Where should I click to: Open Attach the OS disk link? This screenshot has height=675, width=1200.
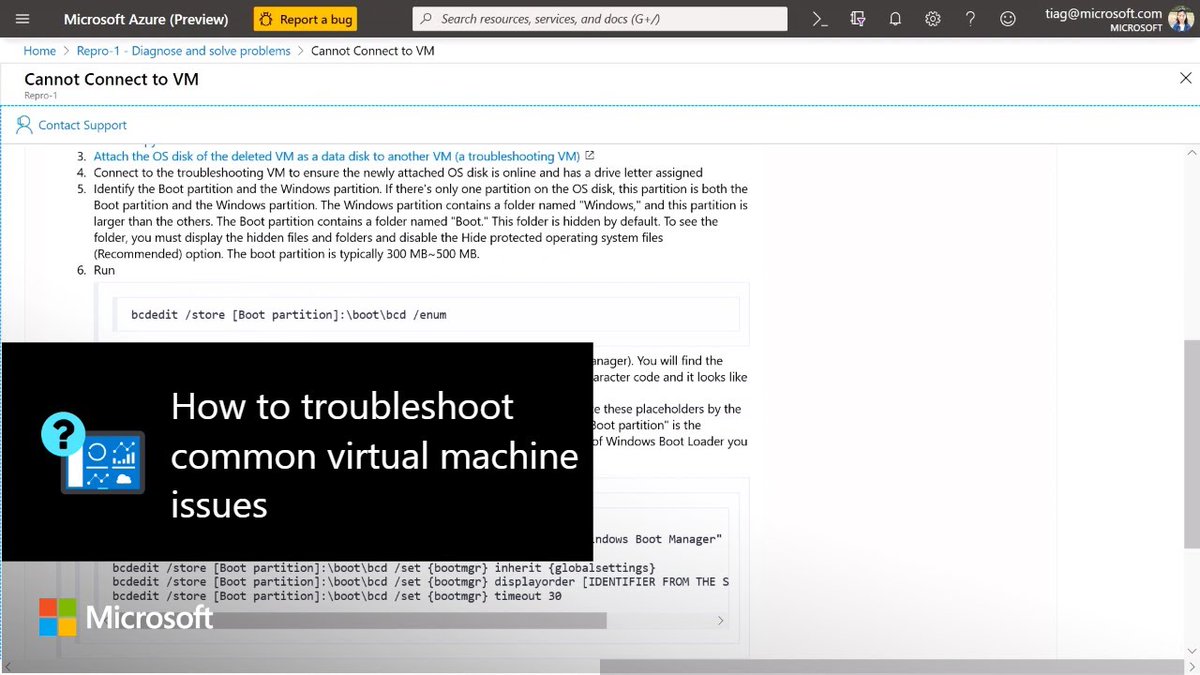point(337,157)
